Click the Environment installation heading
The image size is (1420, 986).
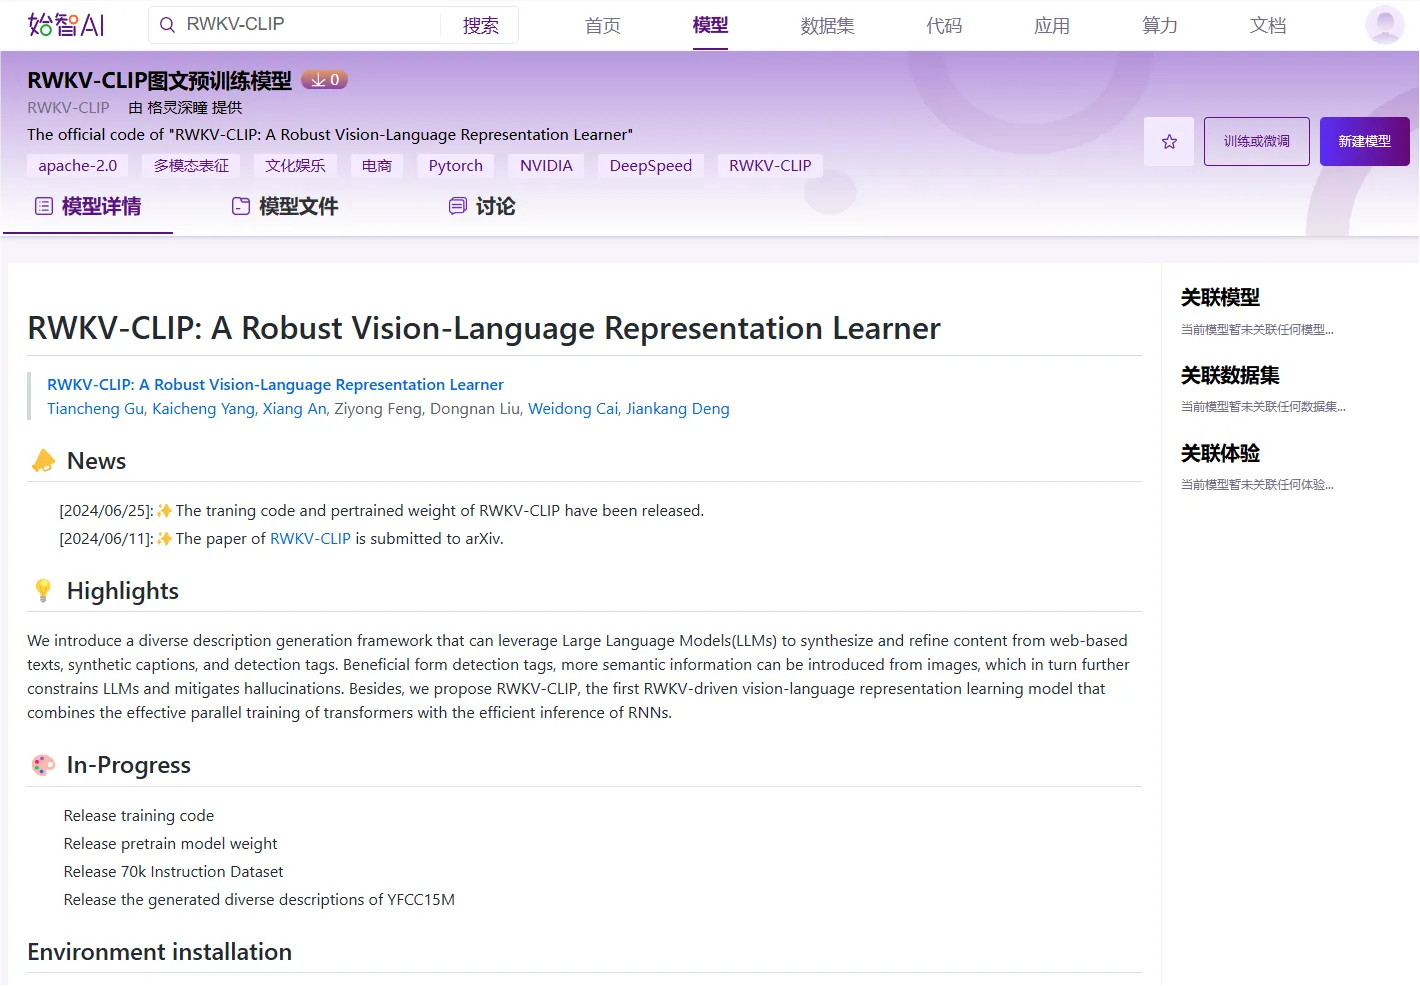tap(160, 952)
